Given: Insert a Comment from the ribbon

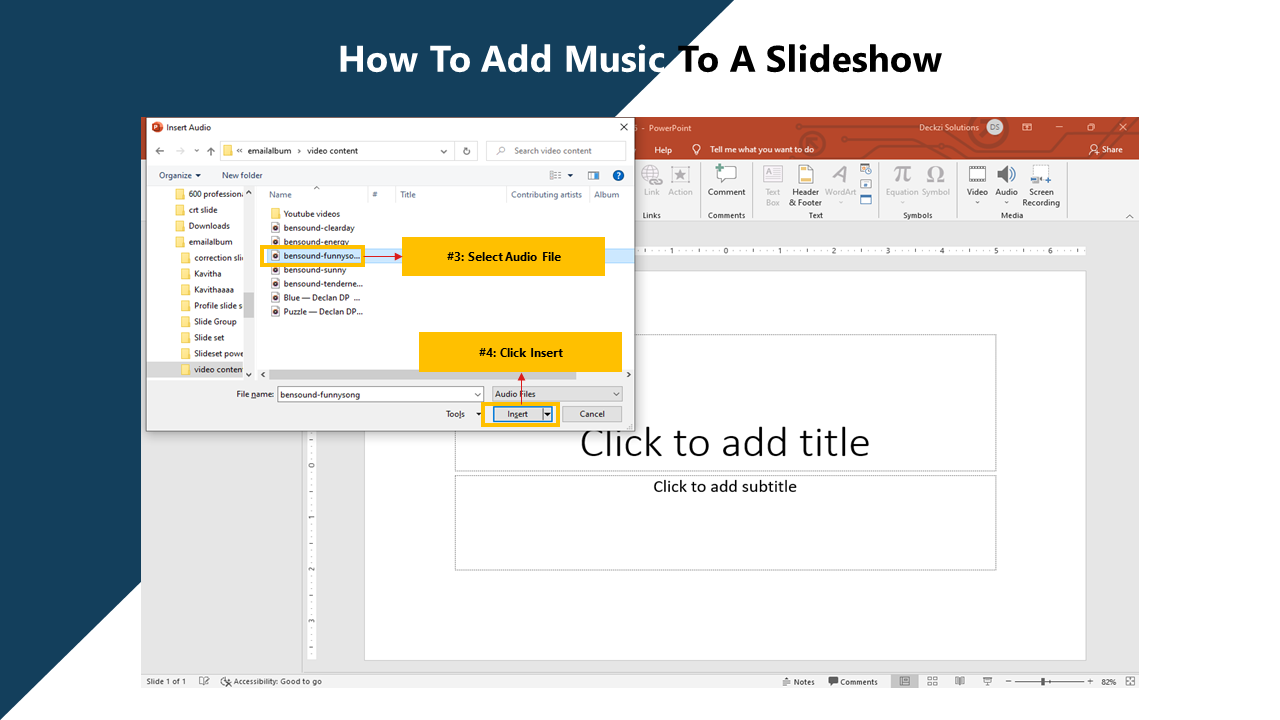Looking at the screenshot, I should click(x=726, y=181).
